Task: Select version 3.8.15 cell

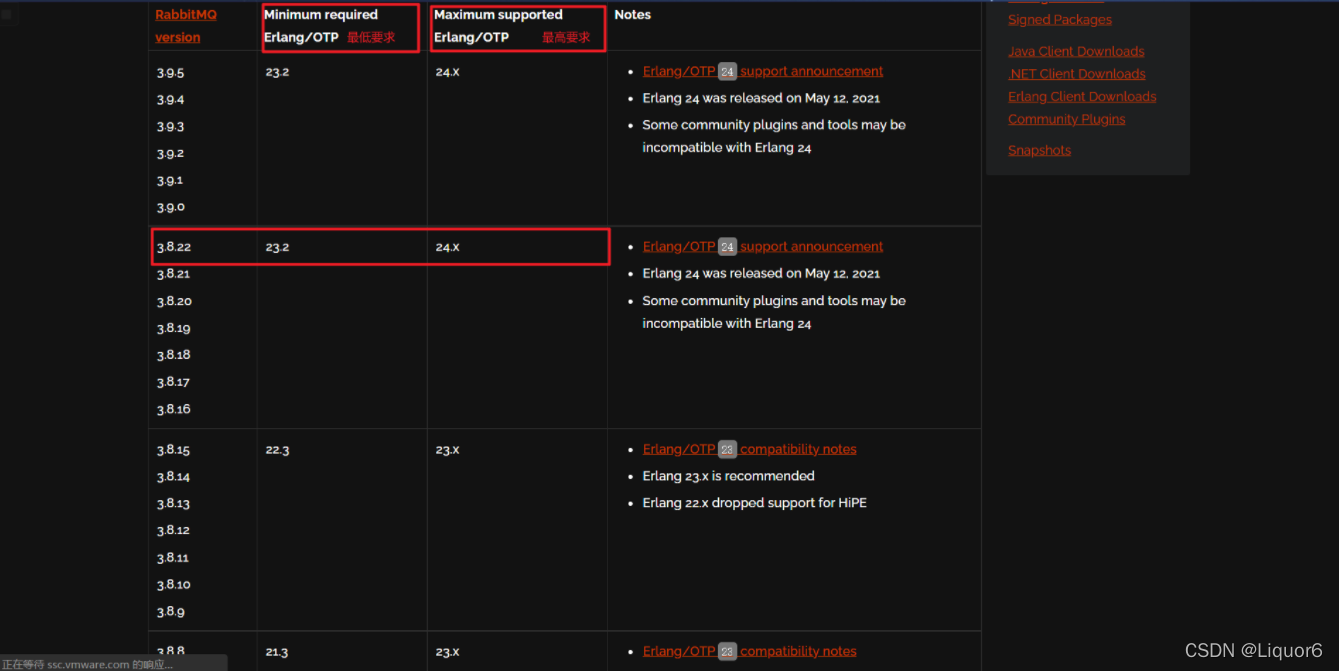Action: pos(173,450)
